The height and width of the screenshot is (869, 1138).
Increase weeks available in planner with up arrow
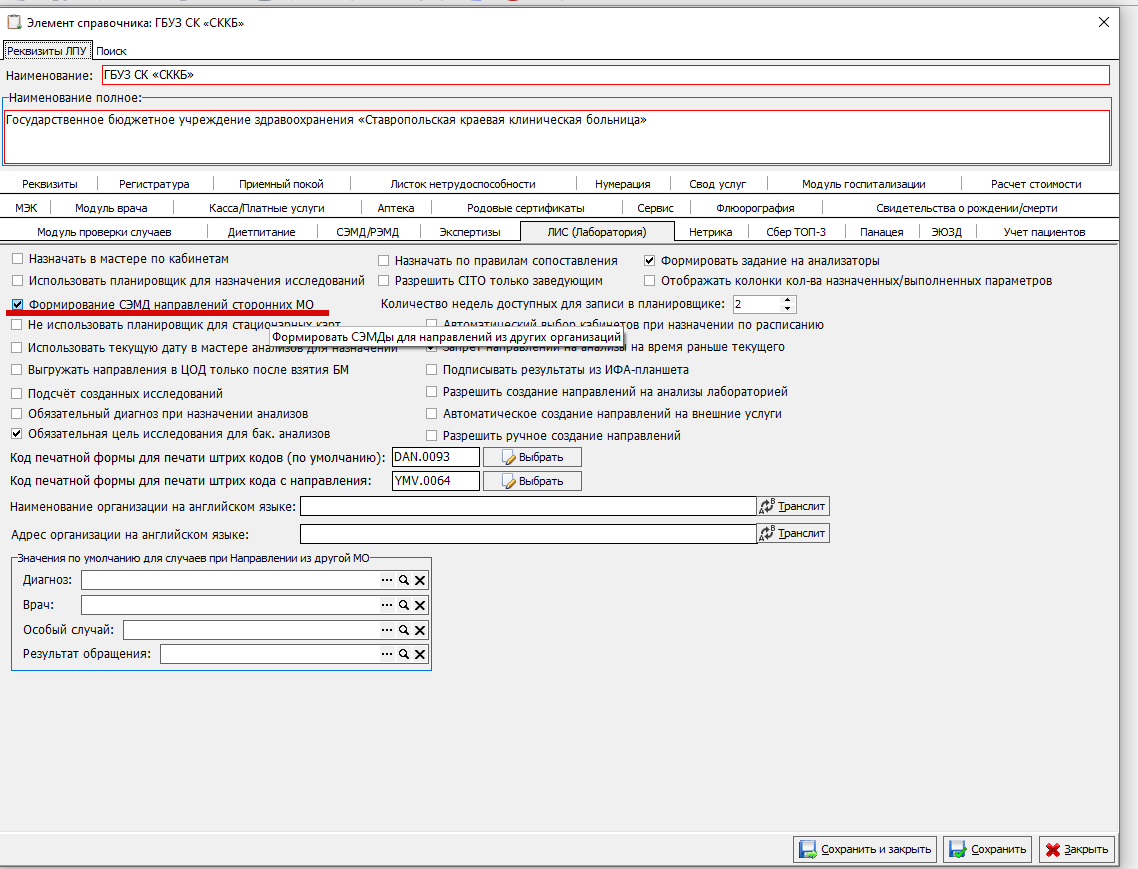click(x=787, y=300)
